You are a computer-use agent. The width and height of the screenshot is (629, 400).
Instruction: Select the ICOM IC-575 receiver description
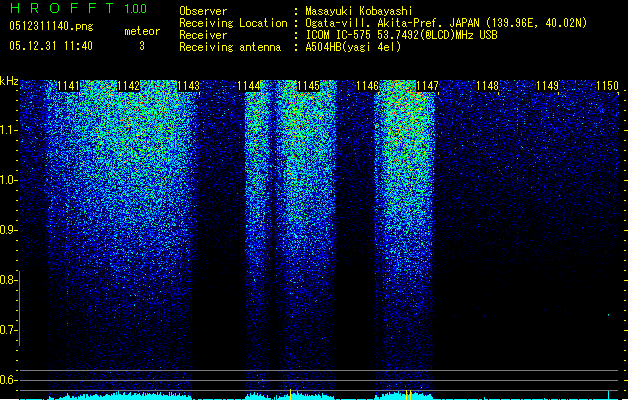point(402,35)
